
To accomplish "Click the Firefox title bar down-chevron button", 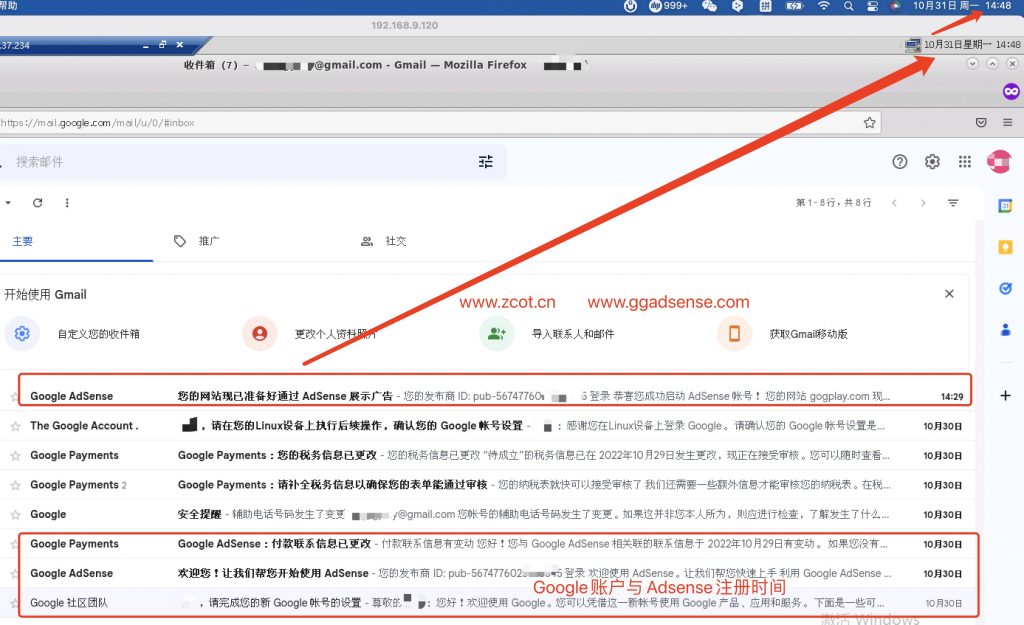I will (x=972, y=63).
